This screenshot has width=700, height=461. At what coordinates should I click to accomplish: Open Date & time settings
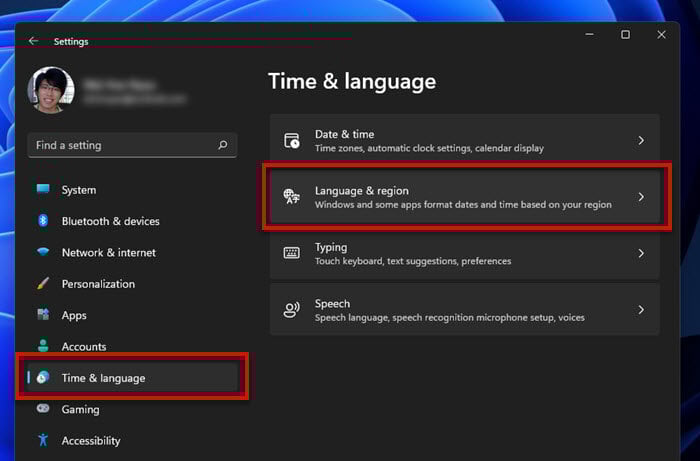click(x=465, y=140)
